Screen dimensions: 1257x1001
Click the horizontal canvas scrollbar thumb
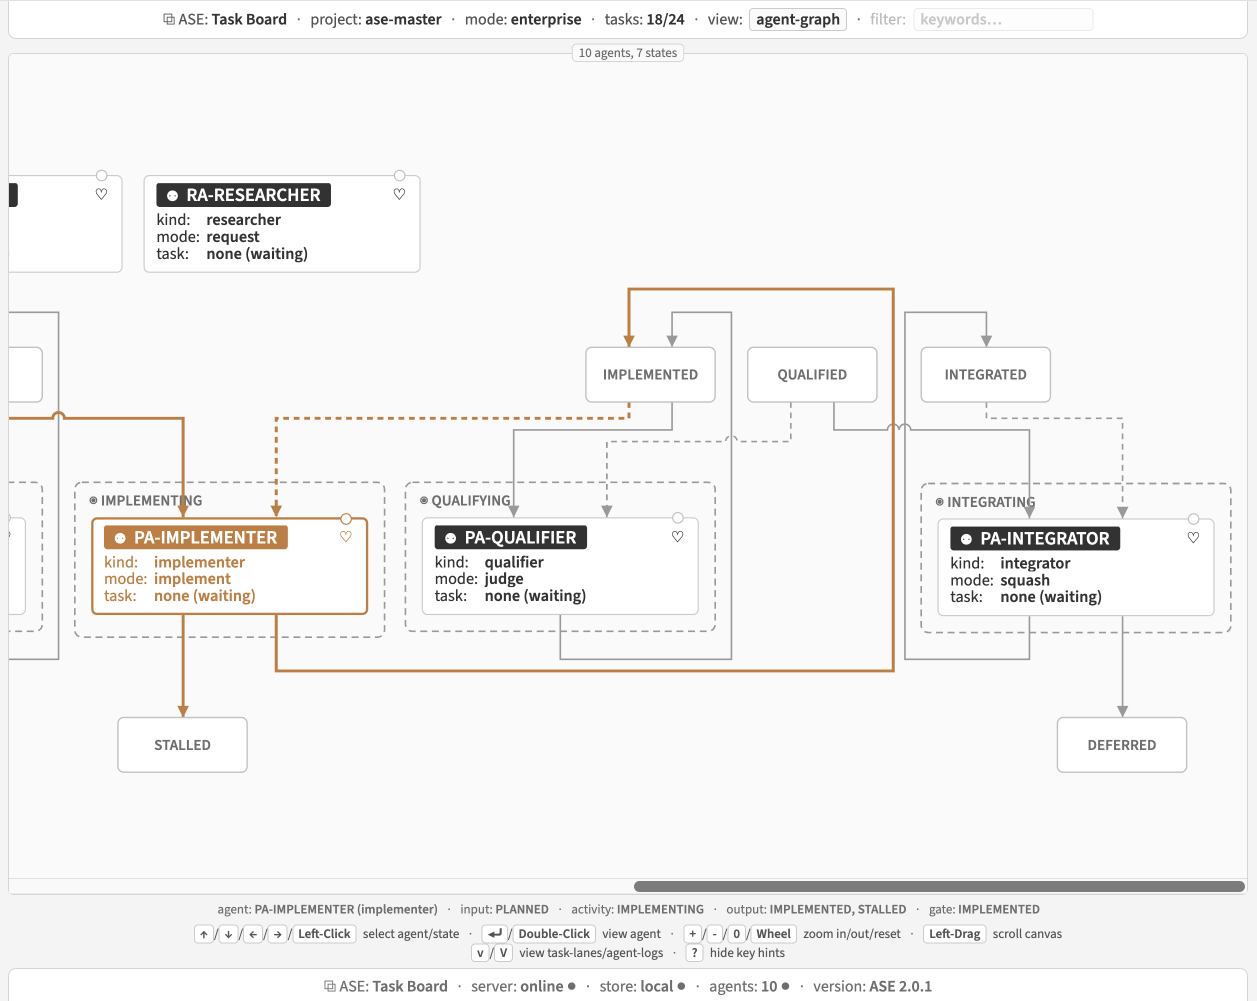(939, 886)
